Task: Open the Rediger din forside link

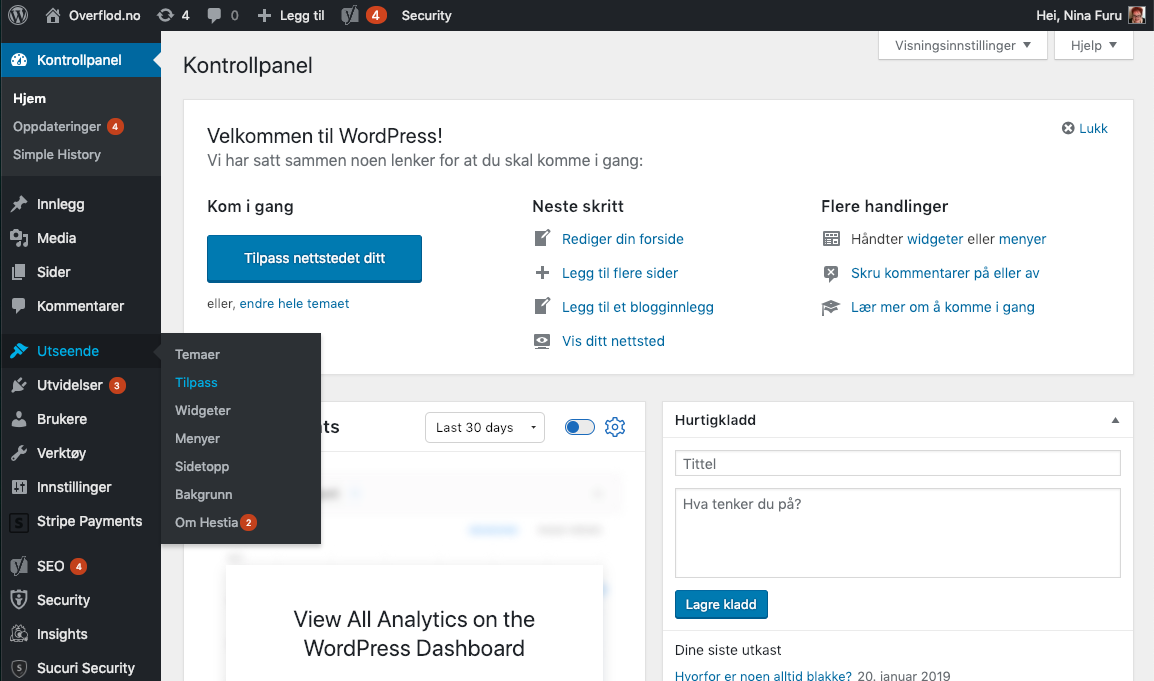Action: [x=623, y=239]
